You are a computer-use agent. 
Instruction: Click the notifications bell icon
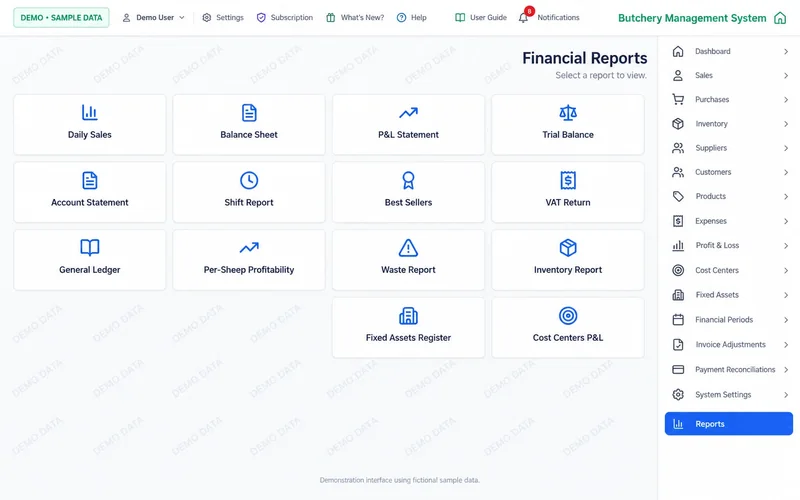pyautogui.click(x=523, y=18)
